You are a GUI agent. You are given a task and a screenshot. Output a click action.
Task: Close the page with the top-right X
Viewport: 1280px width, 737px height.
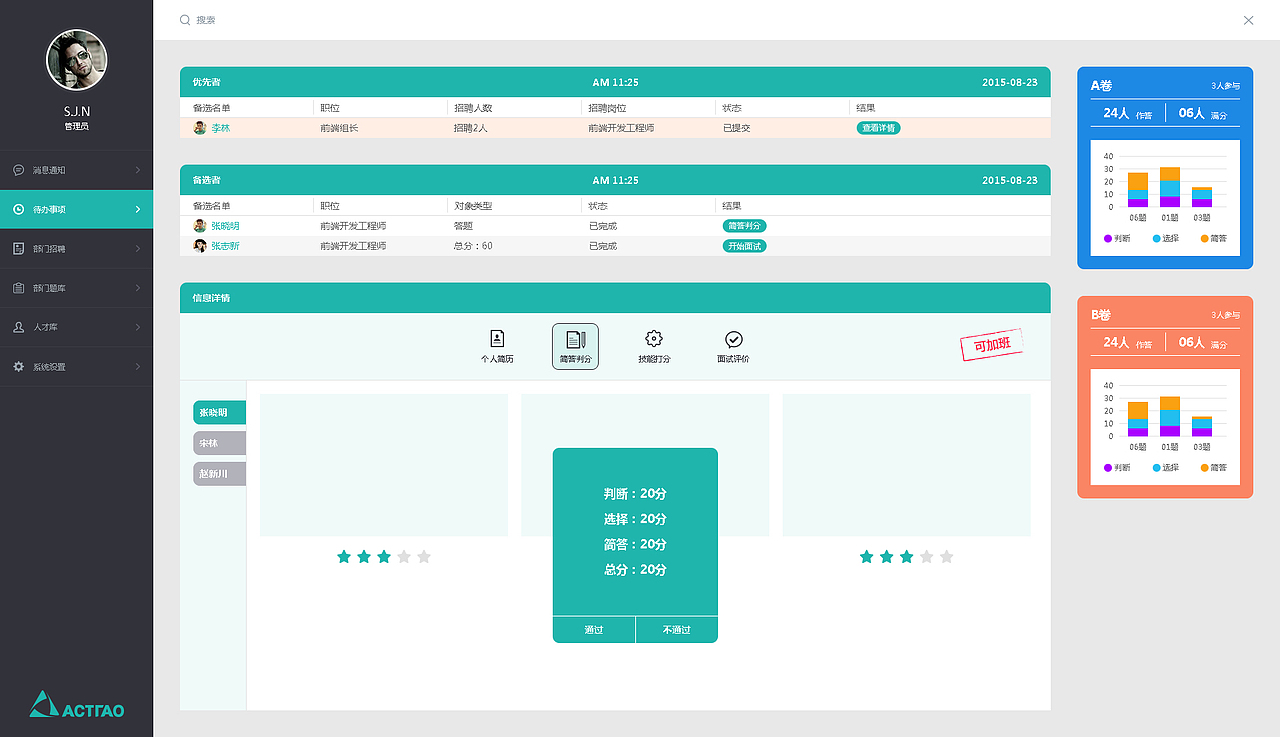click(x=1248, y=20)
